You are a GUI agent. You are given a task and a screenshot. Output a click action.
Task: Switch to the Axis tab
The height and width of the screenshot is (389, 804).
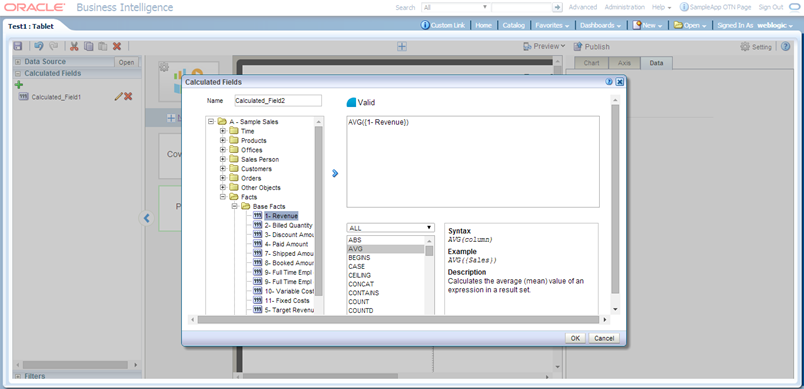click(x=624, y=63)
